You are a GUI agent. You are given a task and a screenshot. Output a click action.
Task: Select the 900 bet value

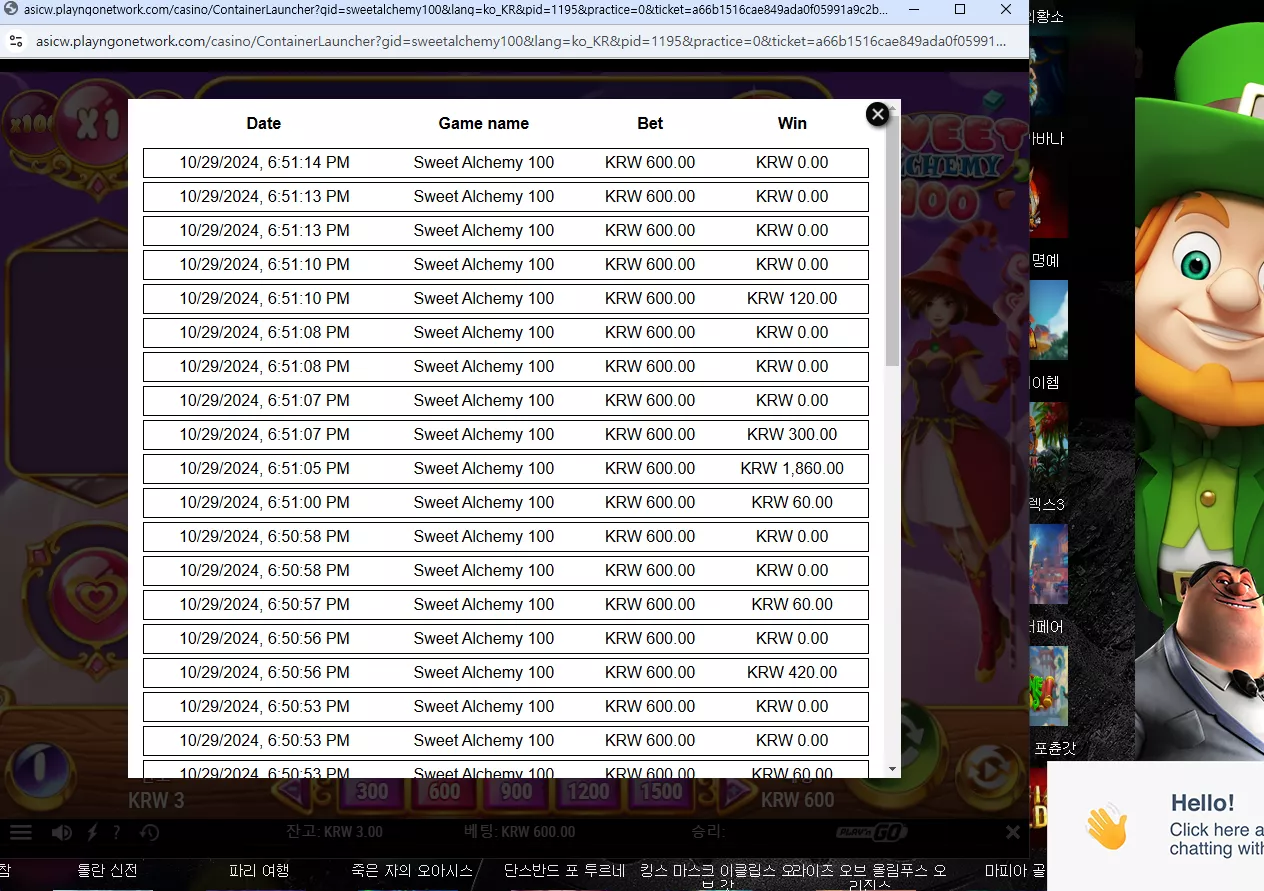coord(516,792)
